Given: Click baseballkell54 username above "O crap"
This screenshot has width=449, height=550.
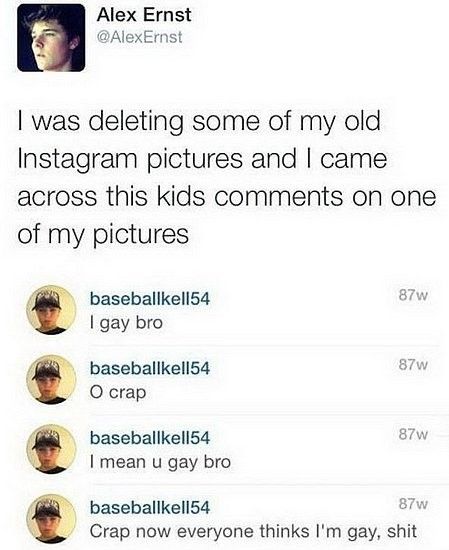Looking at the screenshot, I should tap(150, 368).
